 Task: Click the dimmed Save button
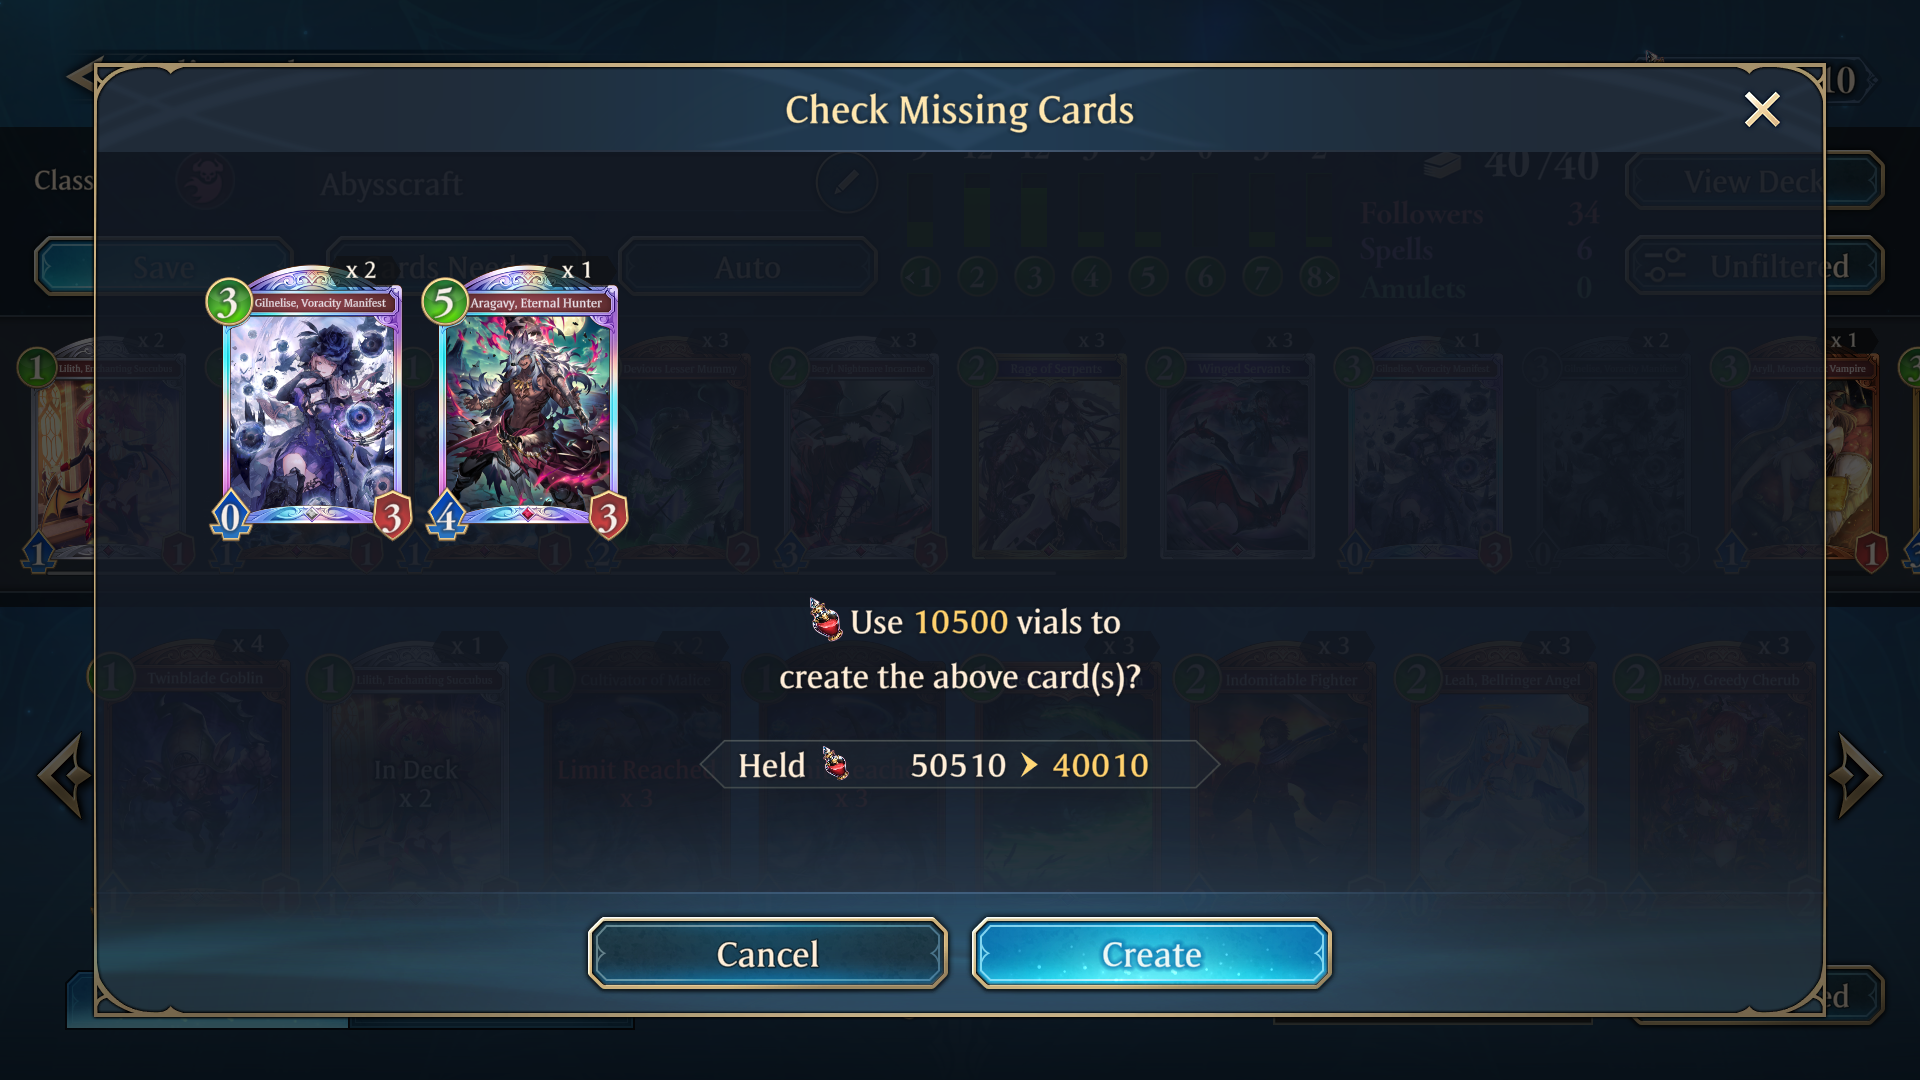(x=163, y=267)
